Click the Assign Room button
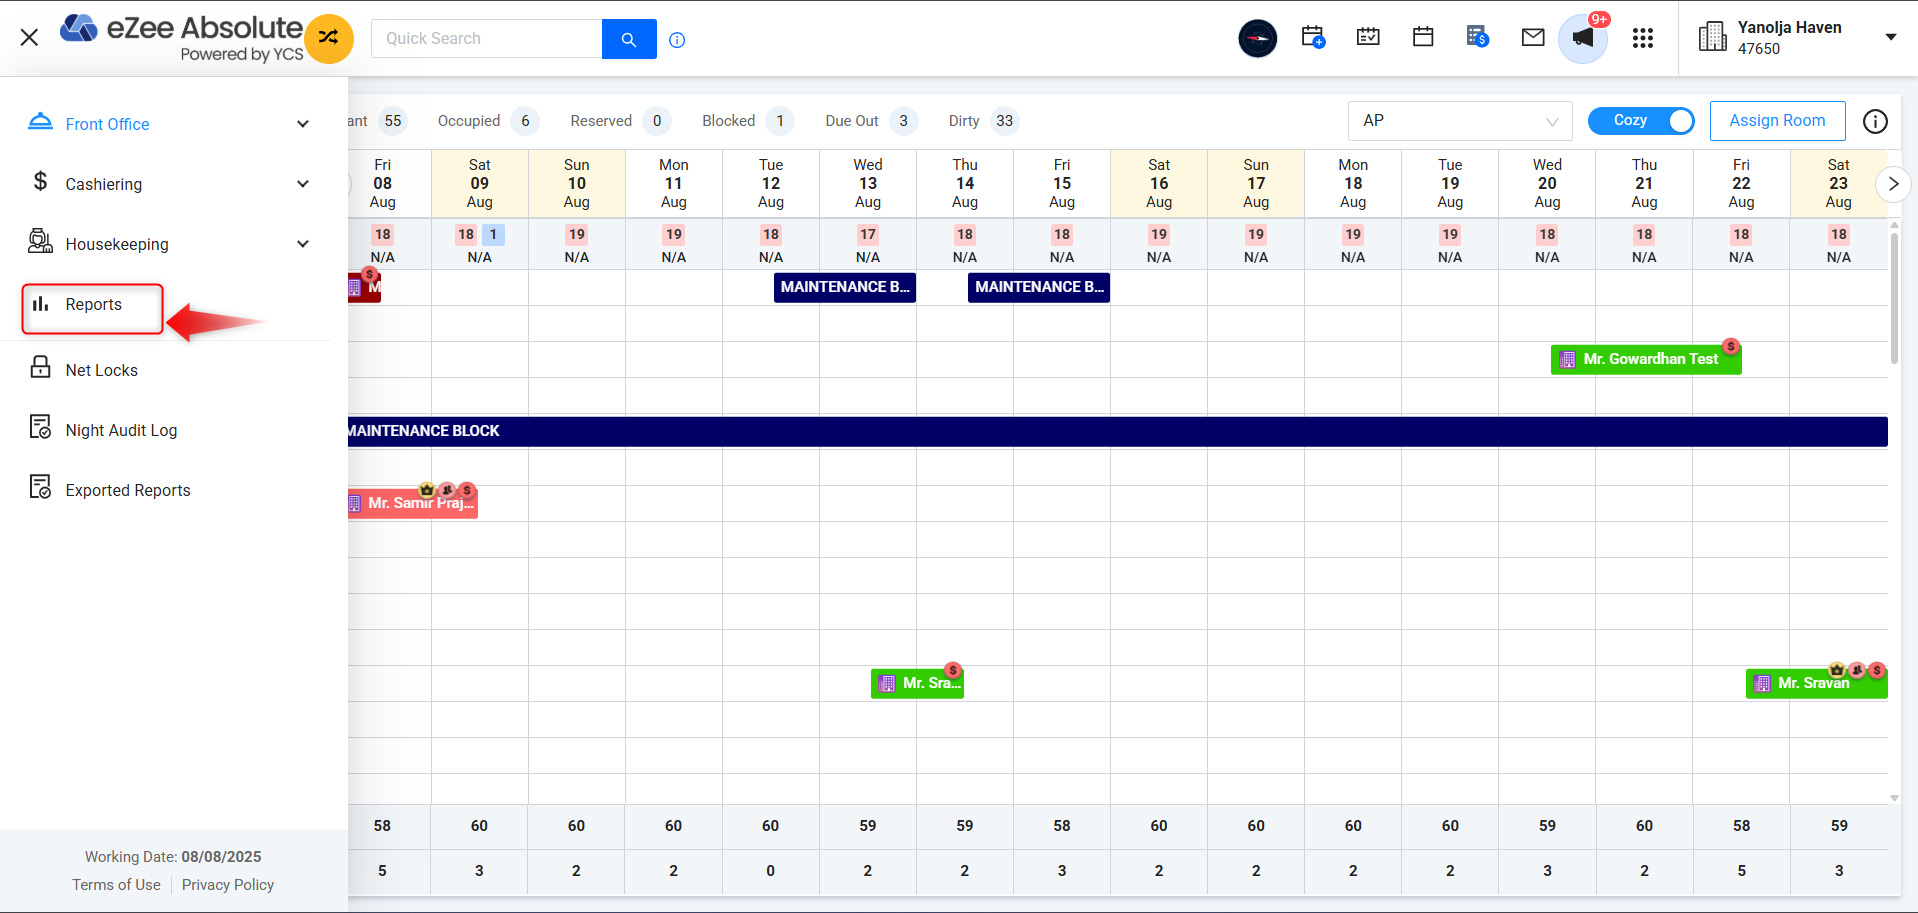This screenshot has height=913, width=1918. coord(1776,121)
